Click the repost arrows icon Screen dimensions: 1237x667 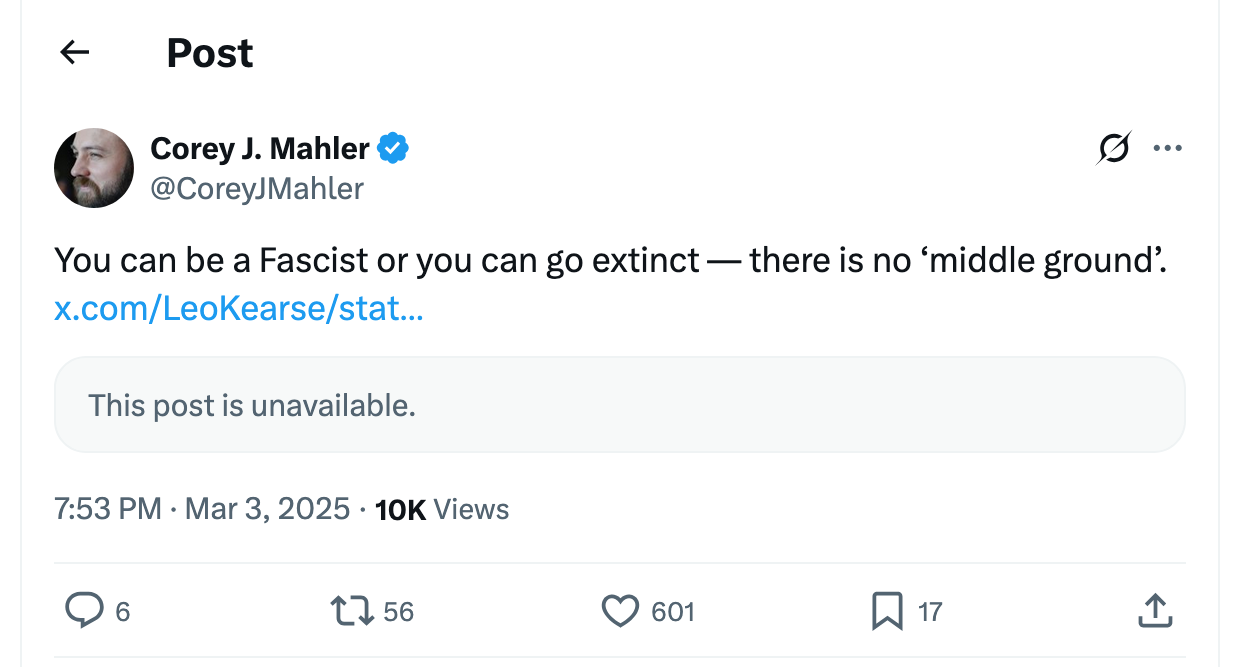click(352, 610)
